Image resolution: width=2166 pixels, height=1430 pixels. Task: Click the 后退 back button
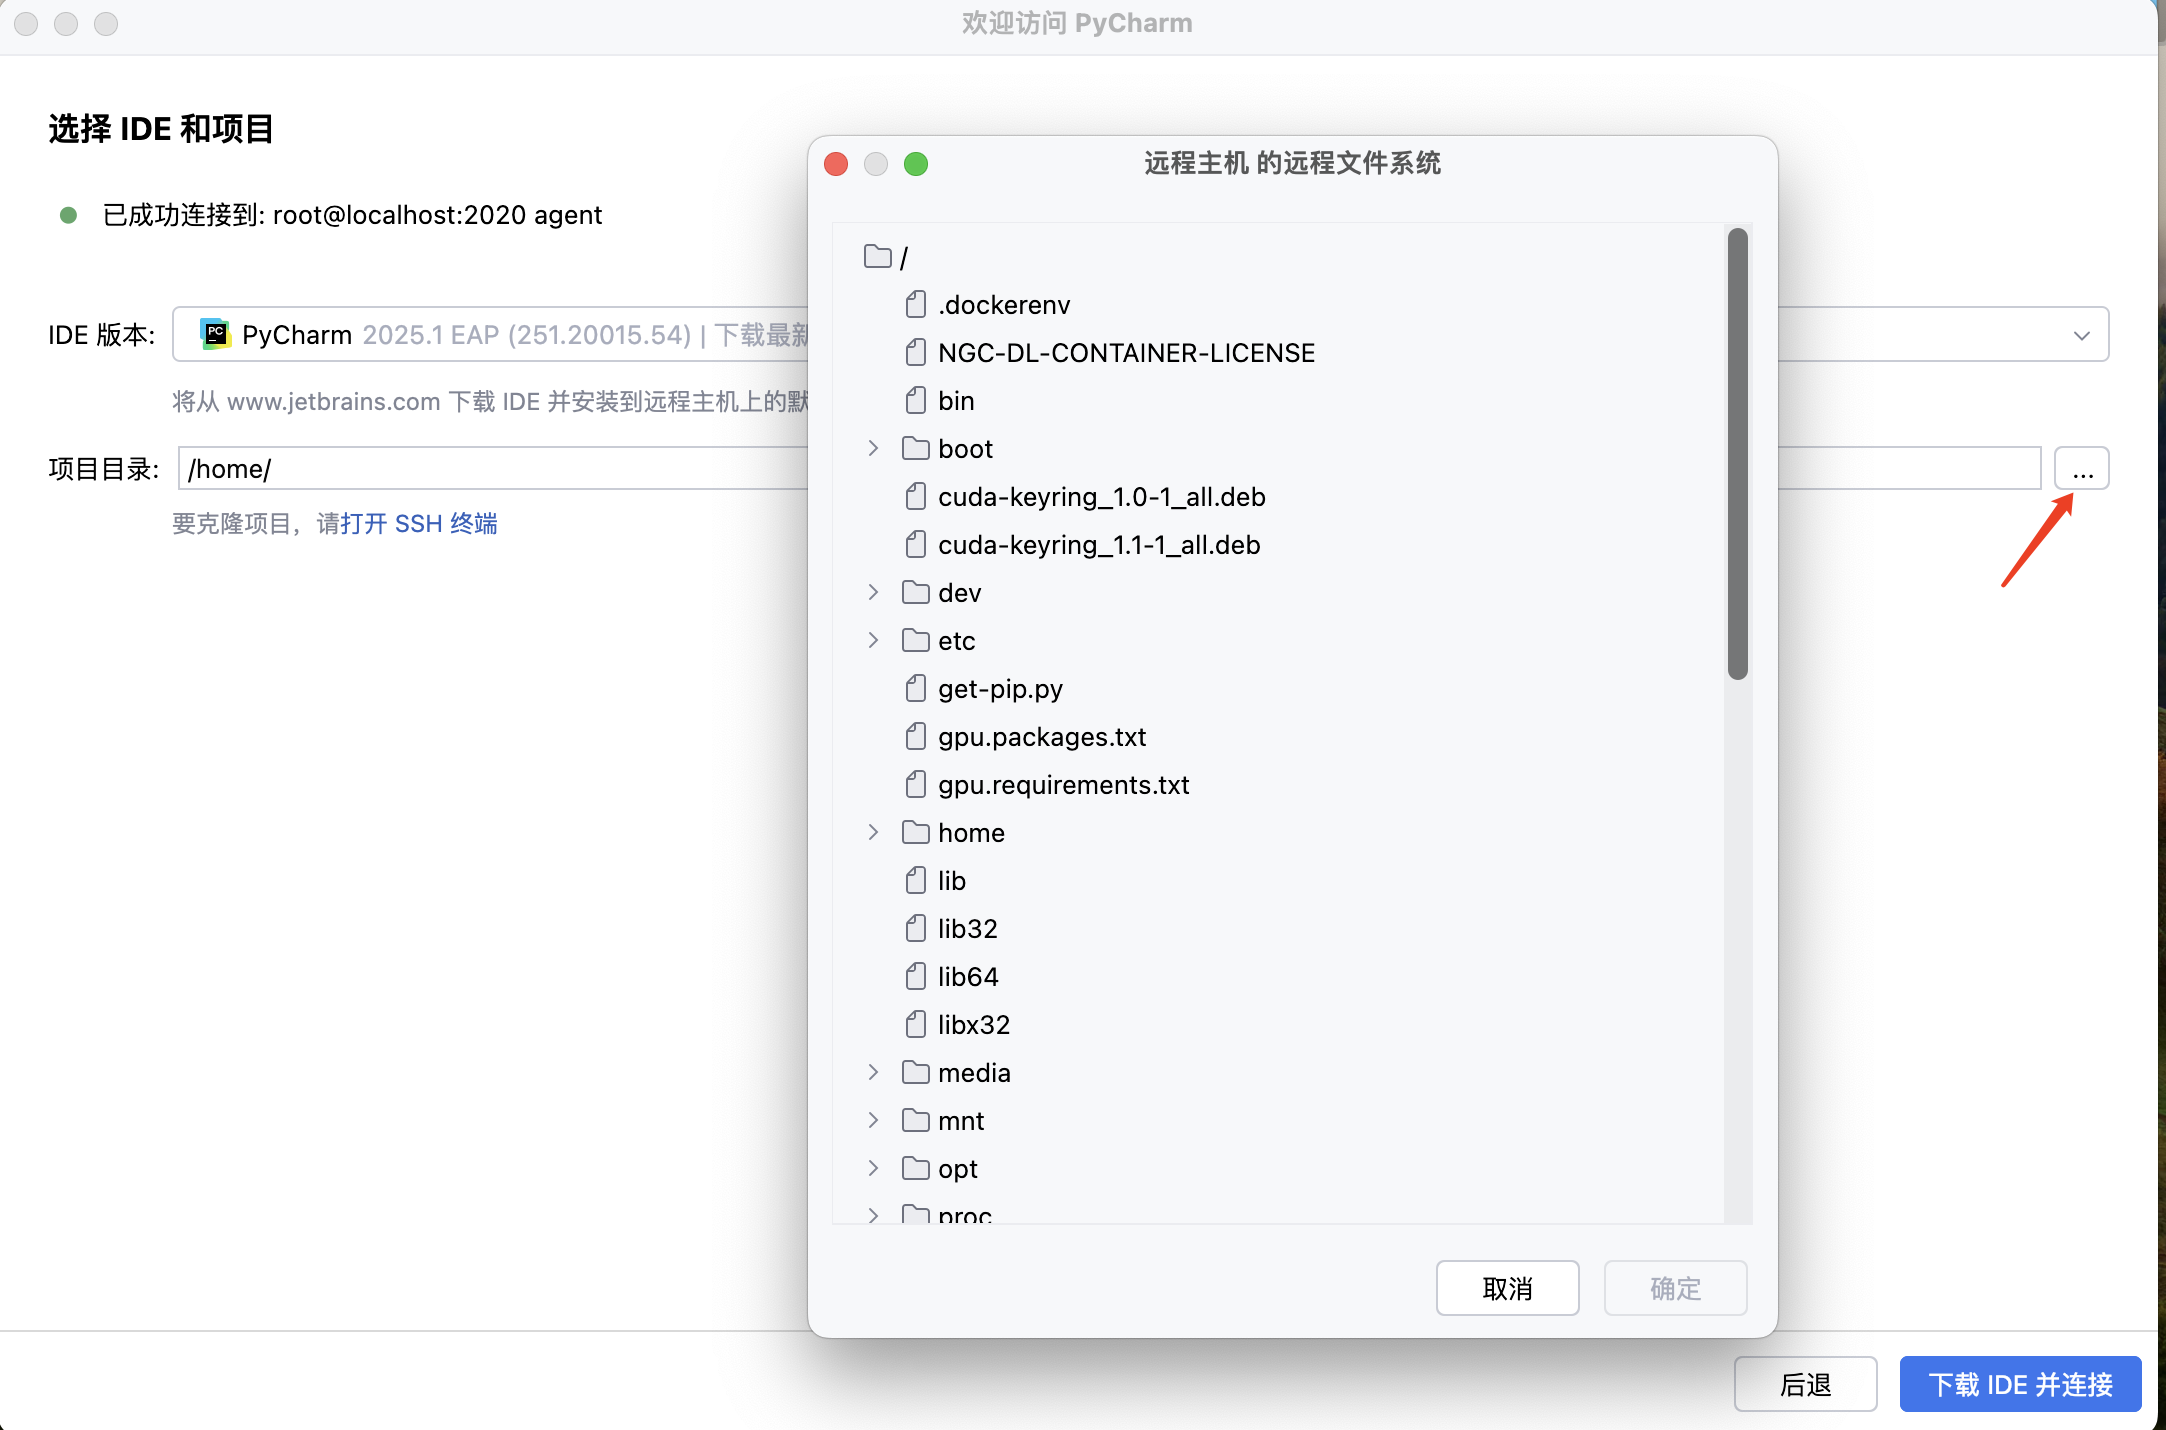pyautogui.click(x=1805, y=1384)
